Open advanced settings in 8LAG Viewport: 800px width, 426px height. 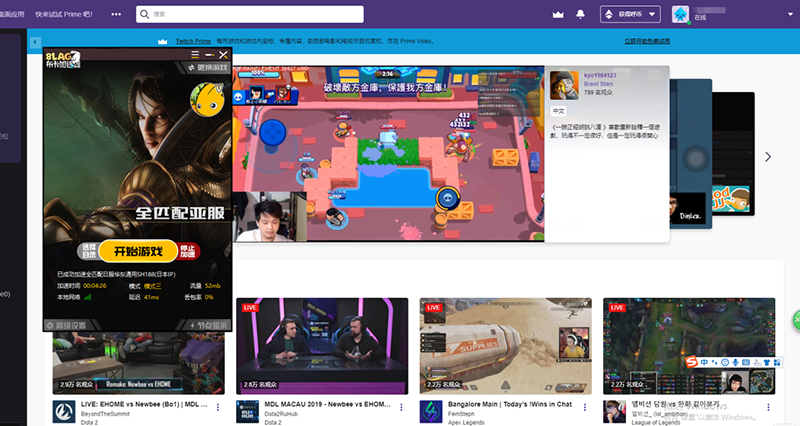click(66, 325)
